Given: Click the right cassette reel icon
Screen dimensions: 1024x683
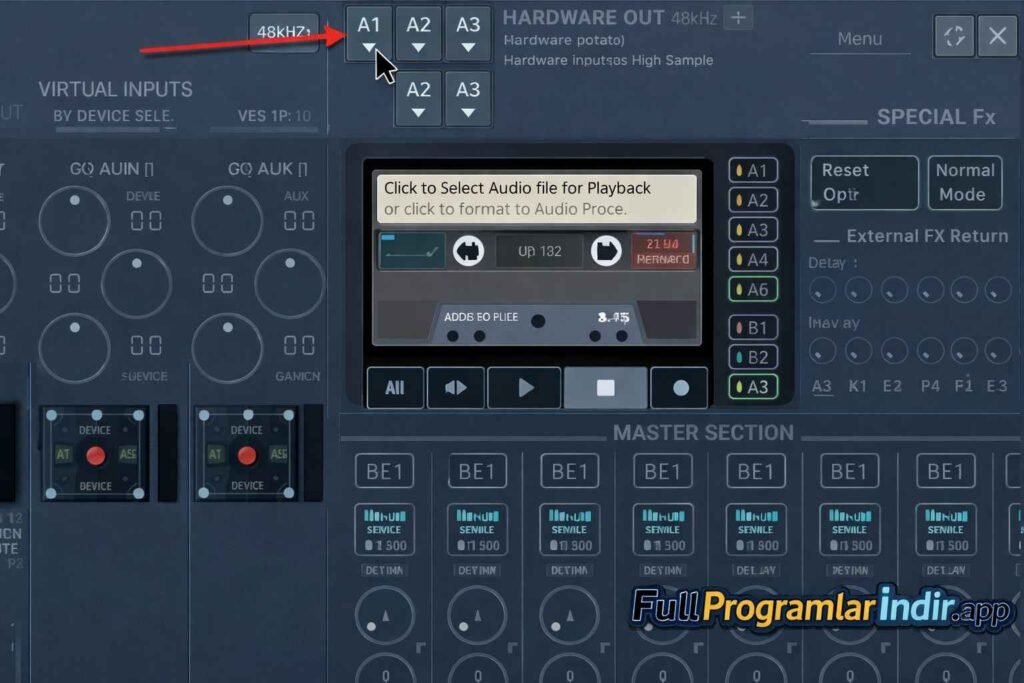Looking at the screenshot, I should [x=605, y=251].
